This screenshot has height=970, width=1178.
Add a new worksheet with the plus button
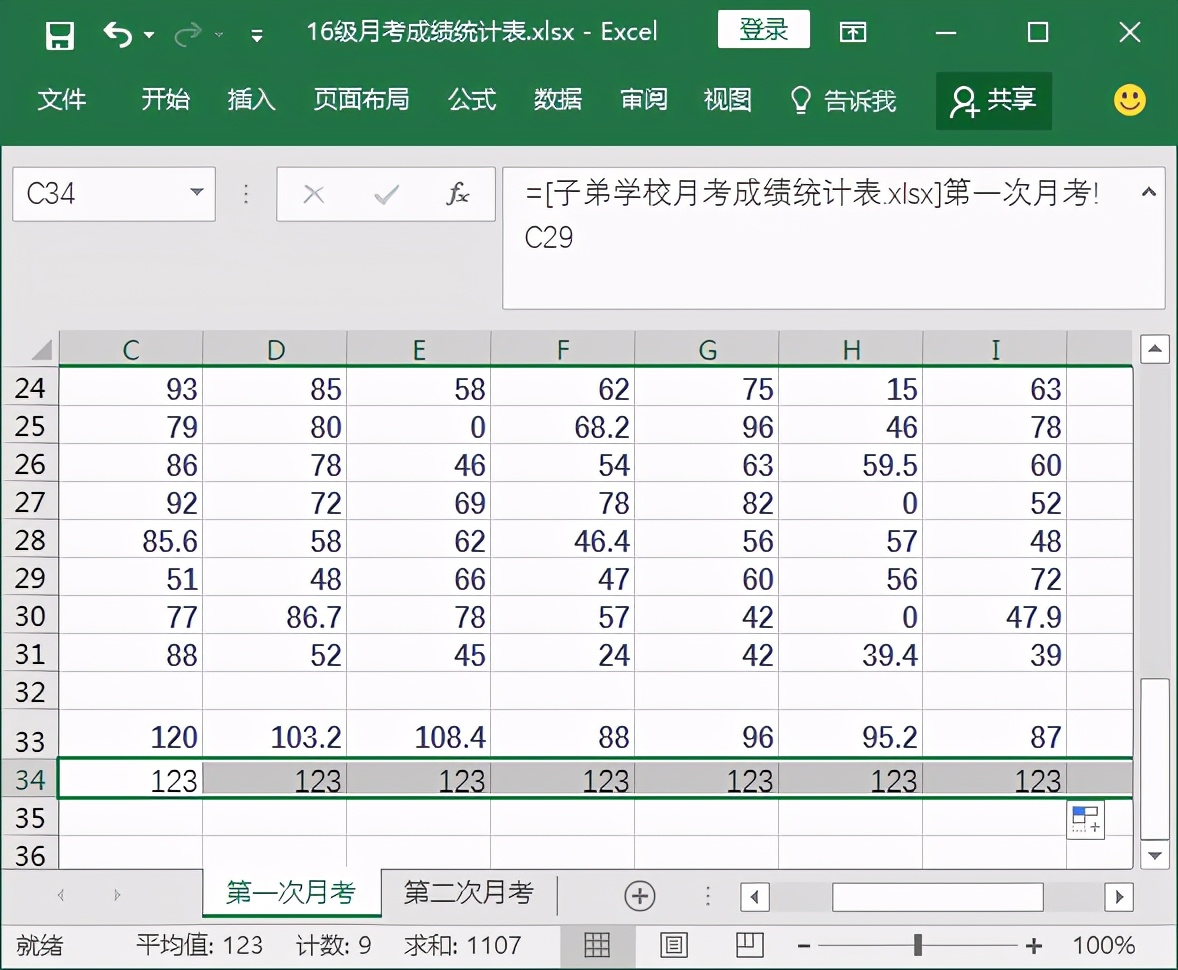pos(639,895)
